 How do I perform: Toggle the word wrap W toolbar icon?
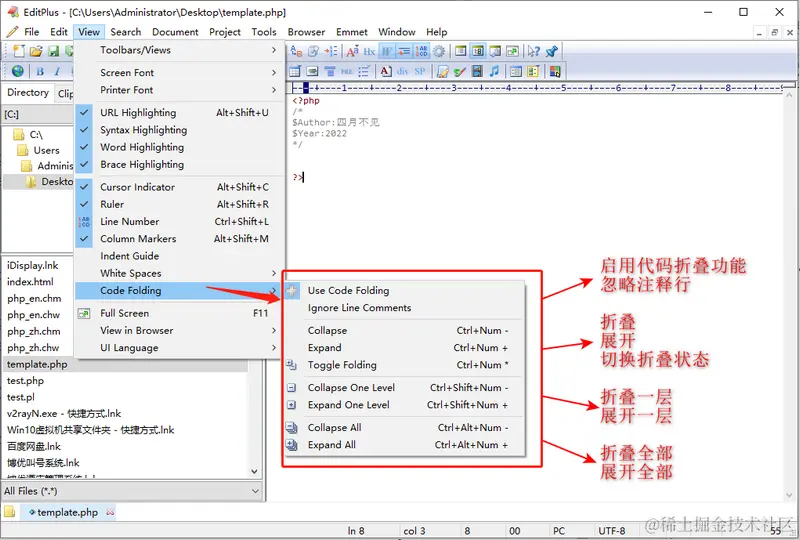[x=387, y=51]
